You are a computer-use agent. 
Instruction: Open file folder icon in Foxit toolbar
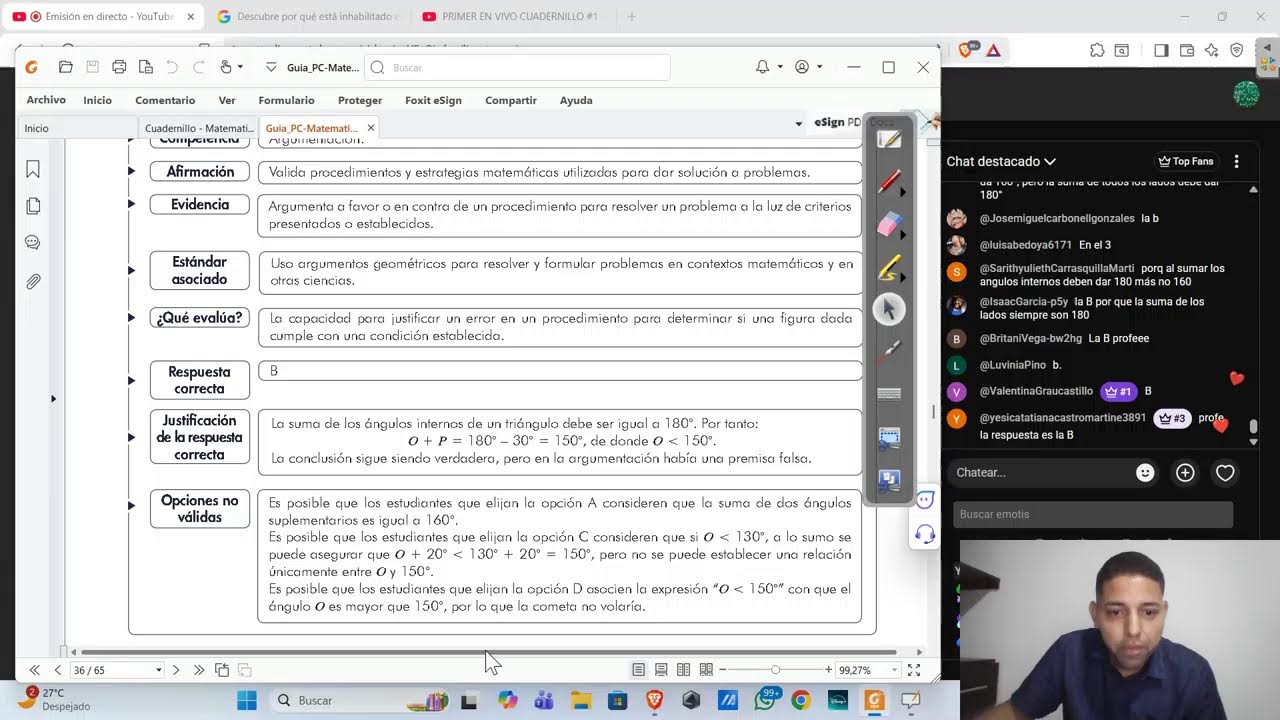click(65, 67)
